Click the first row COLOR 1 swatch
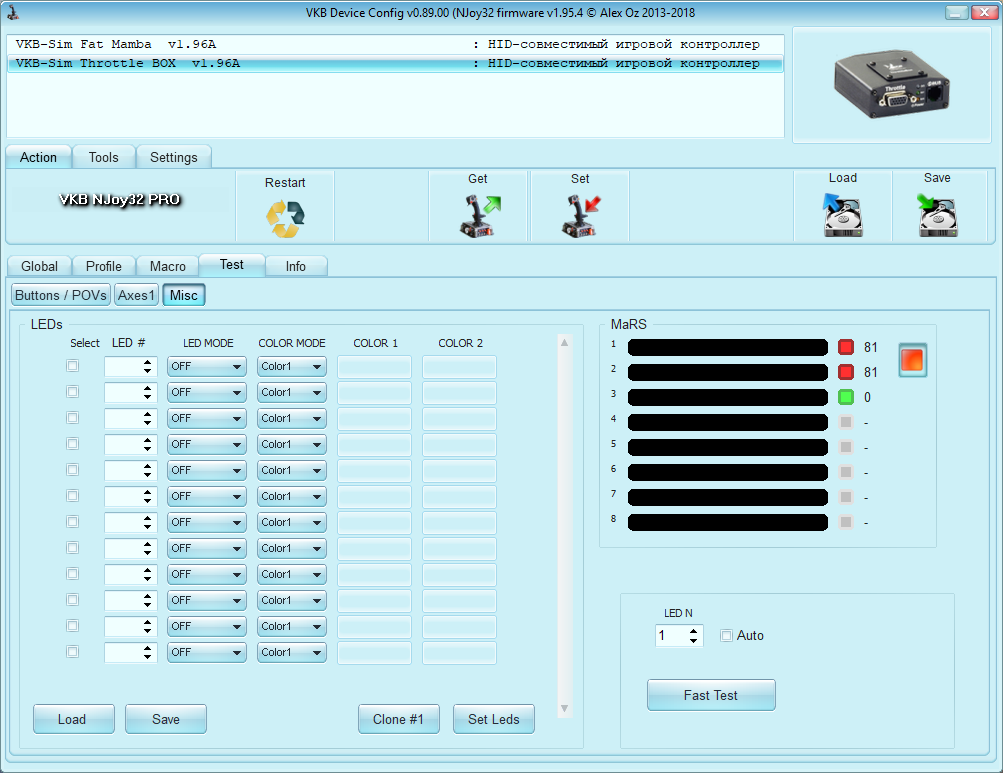The image size is (1003, 773). point(374,367)
